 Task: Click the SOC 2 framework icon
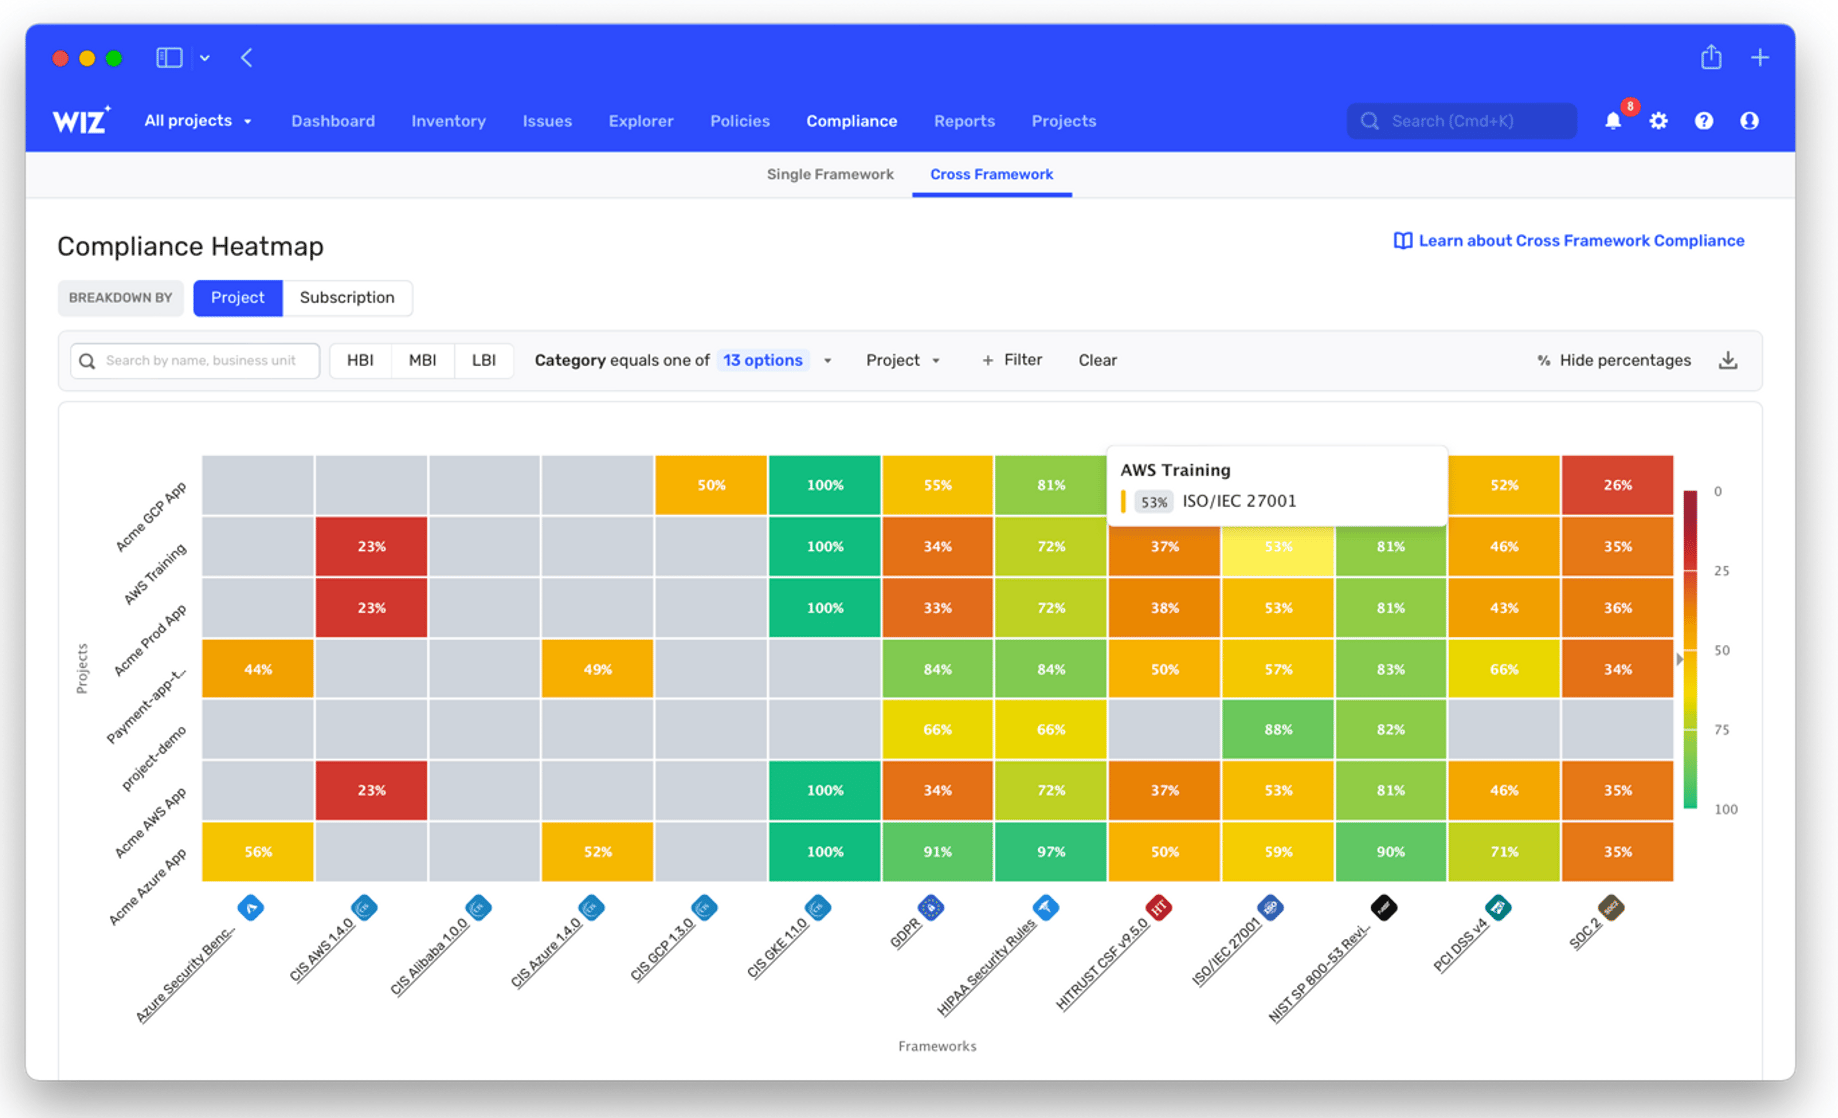1611,908
